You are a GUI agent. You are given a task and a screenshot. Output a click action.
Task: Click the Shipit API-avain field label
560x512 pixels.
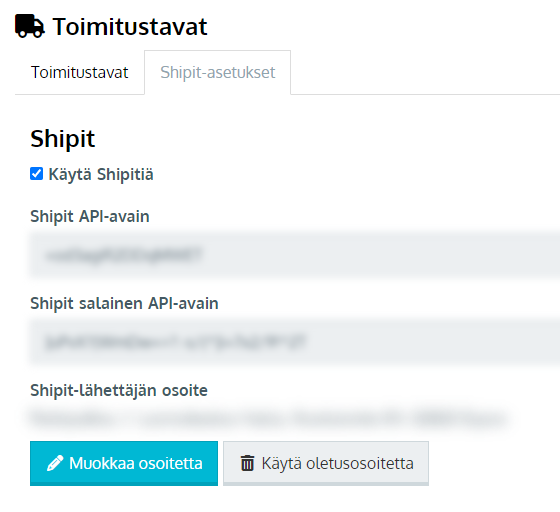coord(90,216)
